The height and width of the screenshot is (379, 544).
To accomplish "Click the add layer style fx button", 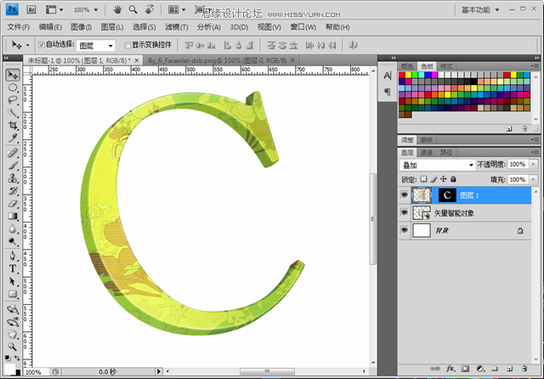I will 450,368.
